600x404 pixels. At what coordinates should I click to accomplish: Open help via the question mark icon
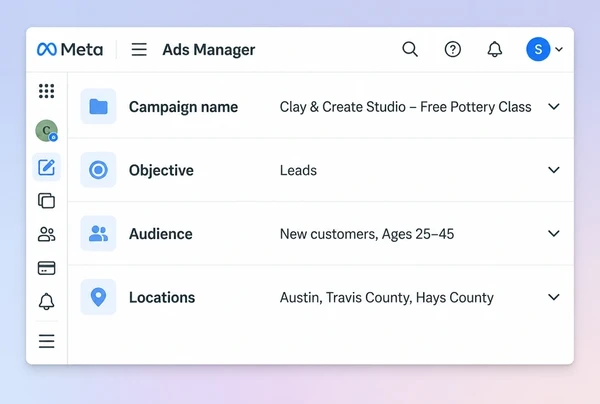pyautogui.click(x=452, y=49)
